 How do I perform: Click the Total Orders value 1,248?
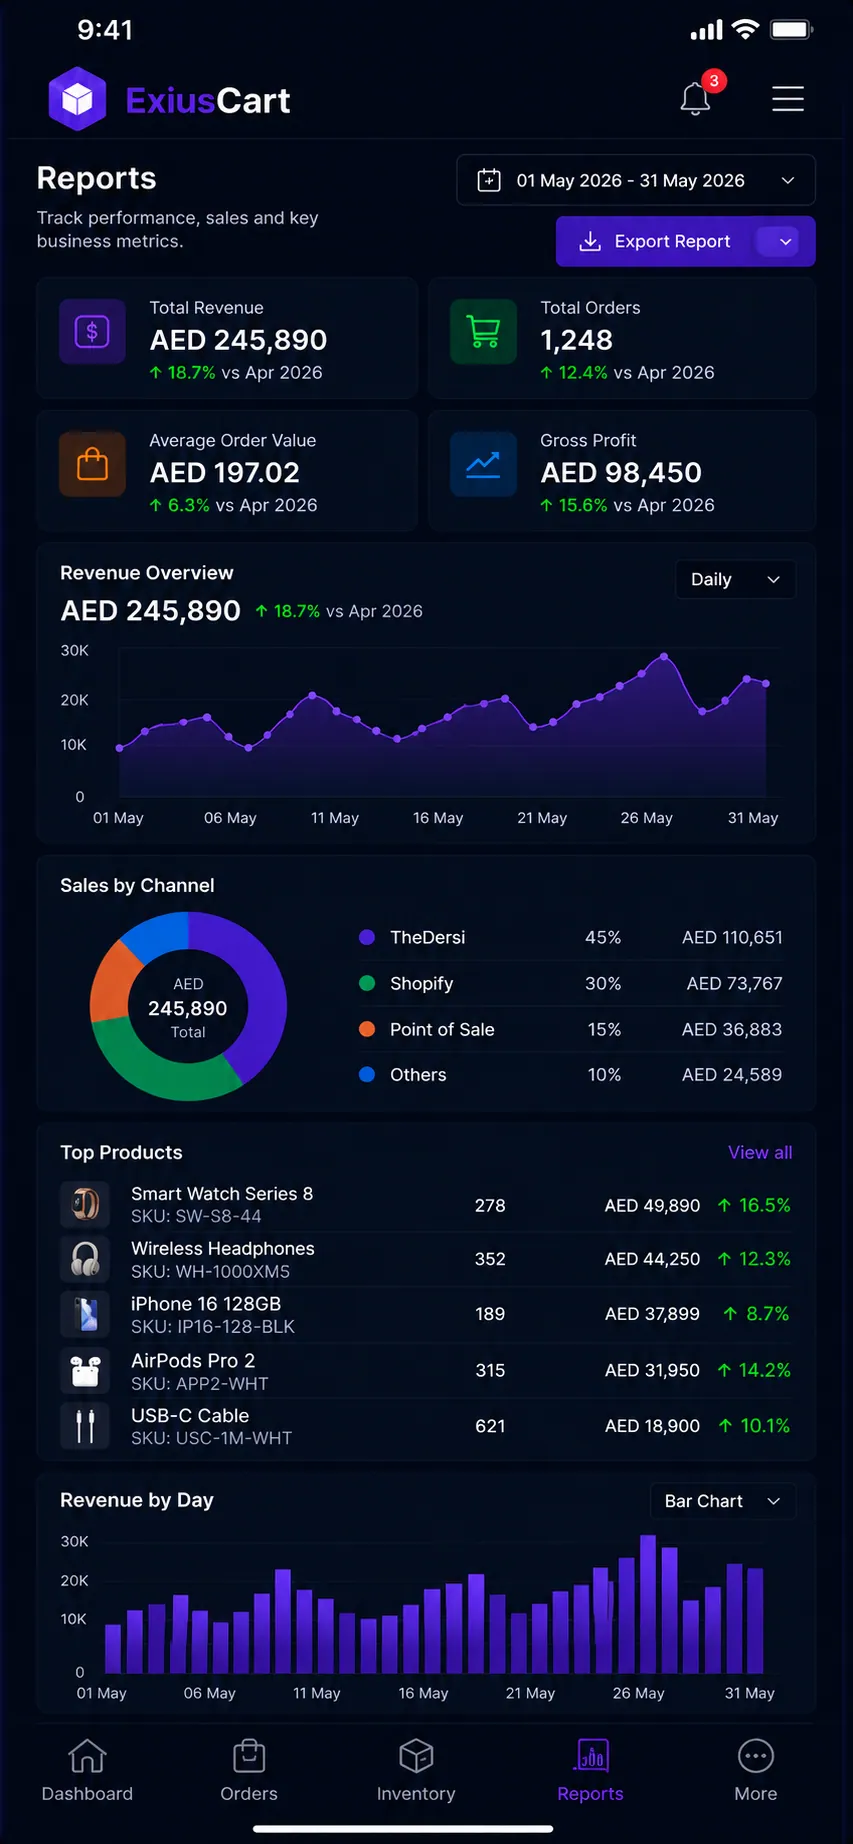click(x=577, y=340)
